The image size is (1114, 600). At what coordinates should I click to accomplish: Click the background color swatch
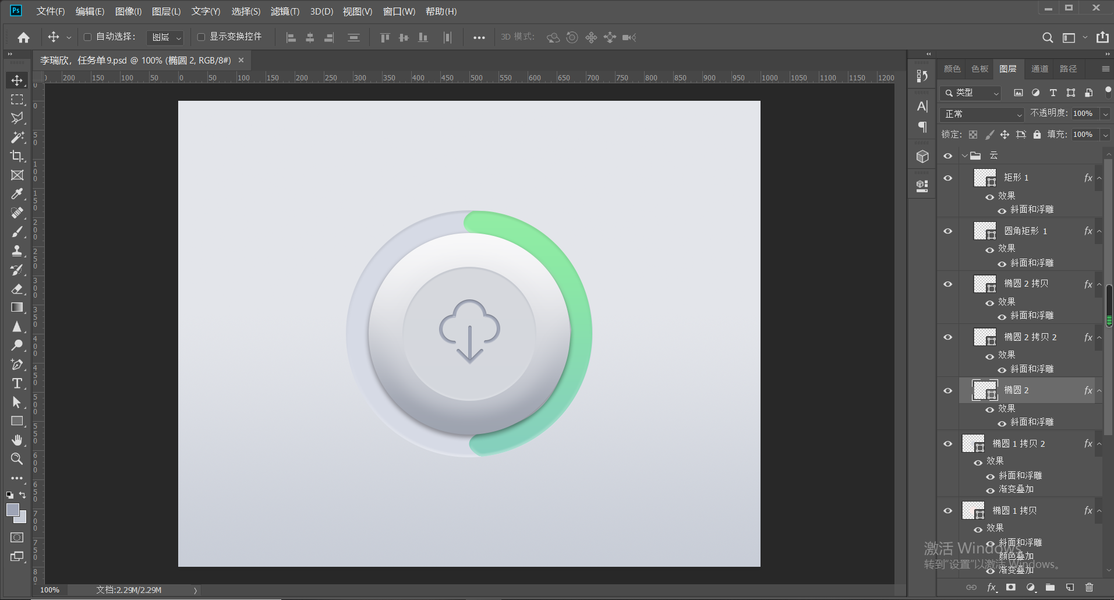[x=22, y=519]
